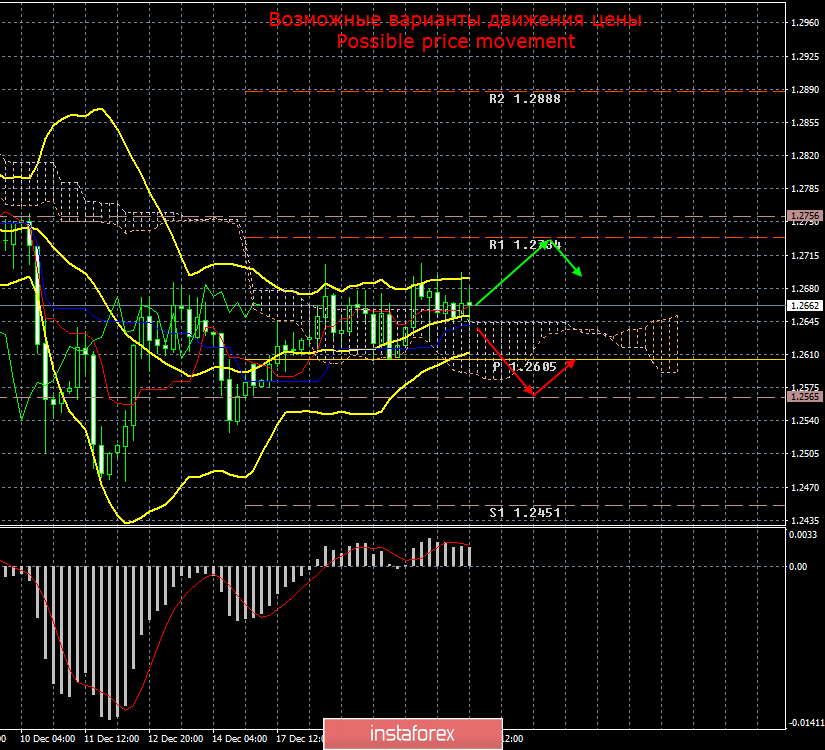Click the 1.2610 price axis value

[805, 355]
